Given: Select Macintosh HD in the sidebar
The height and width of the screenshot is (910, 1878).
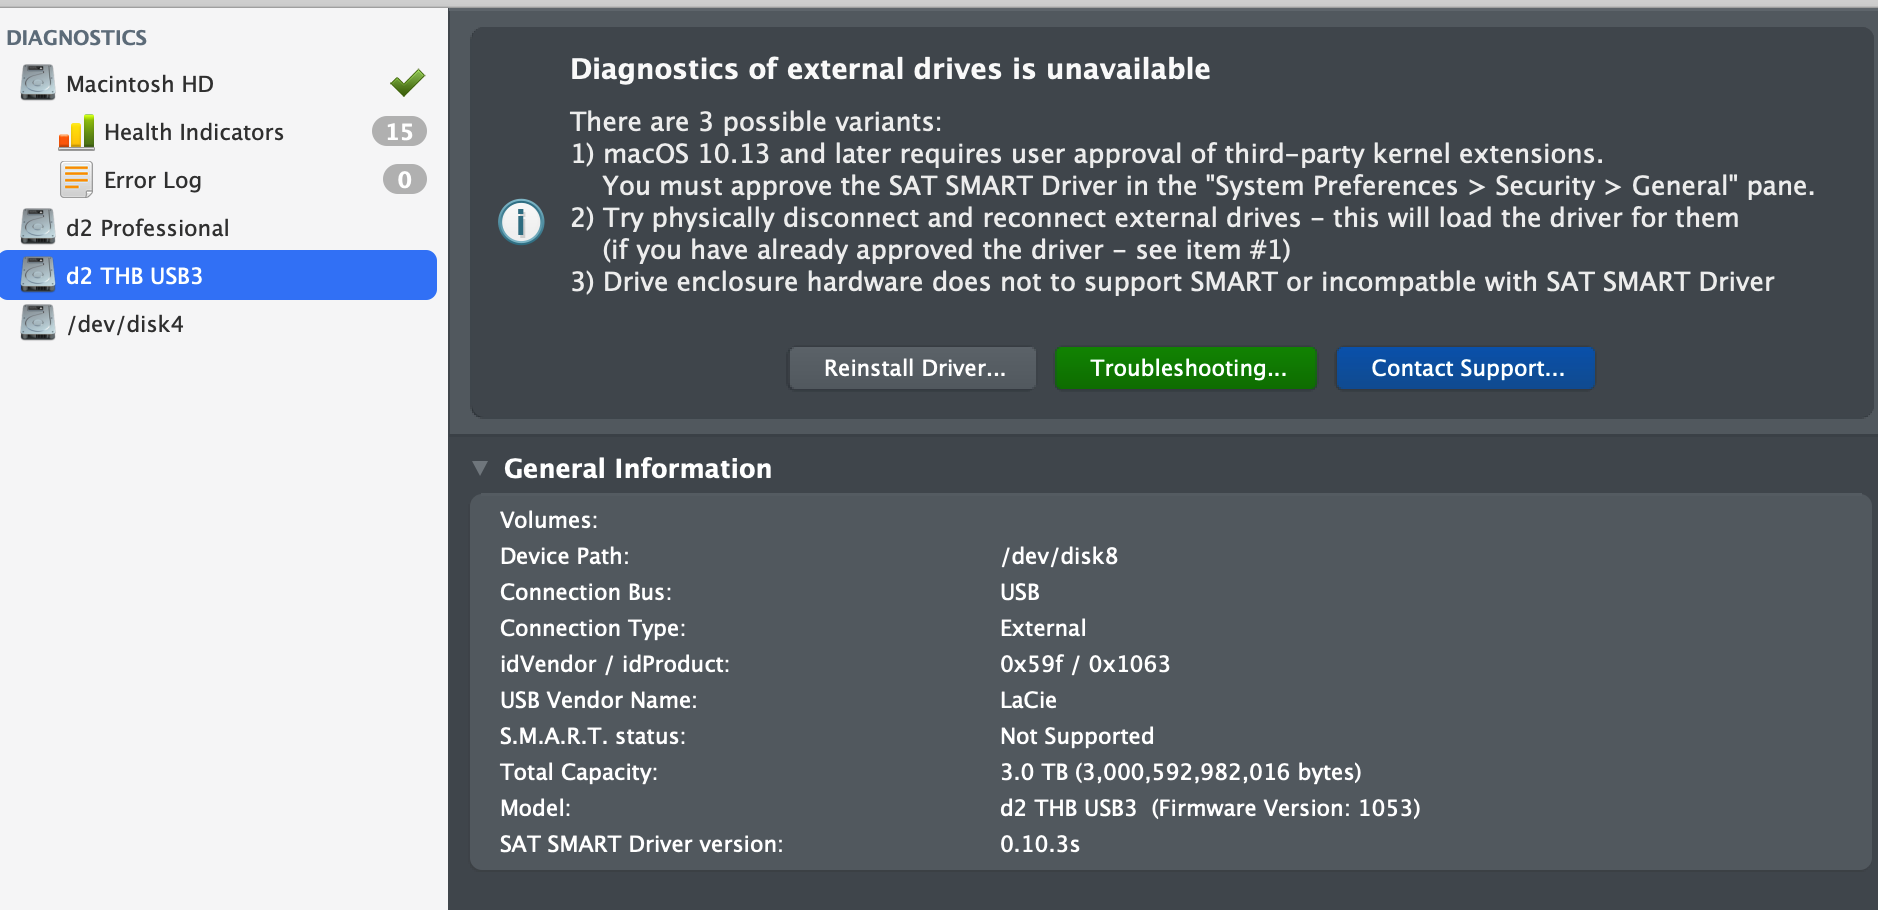Looking at the screenshot, I should 140,84.
